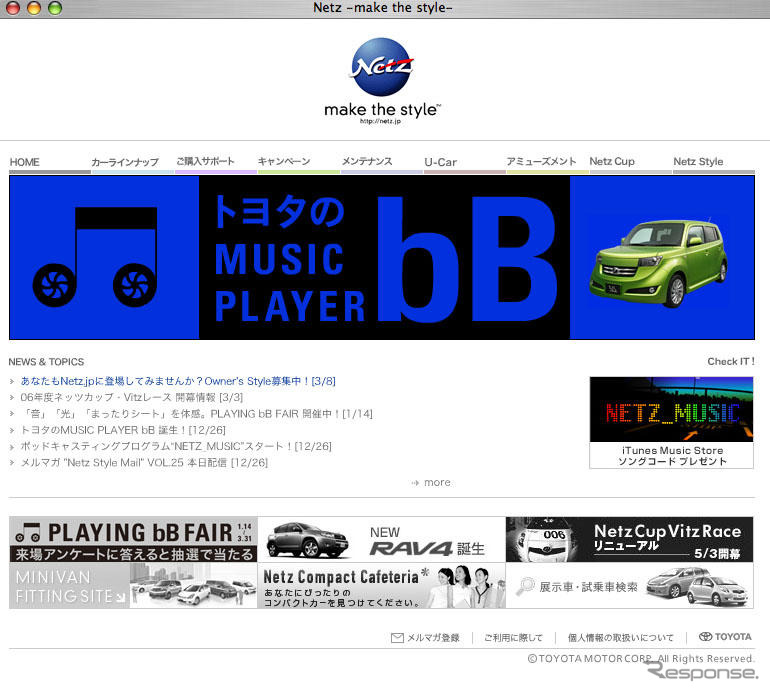Click the green bB car image
Screen dimensions: 770x692
659,264
